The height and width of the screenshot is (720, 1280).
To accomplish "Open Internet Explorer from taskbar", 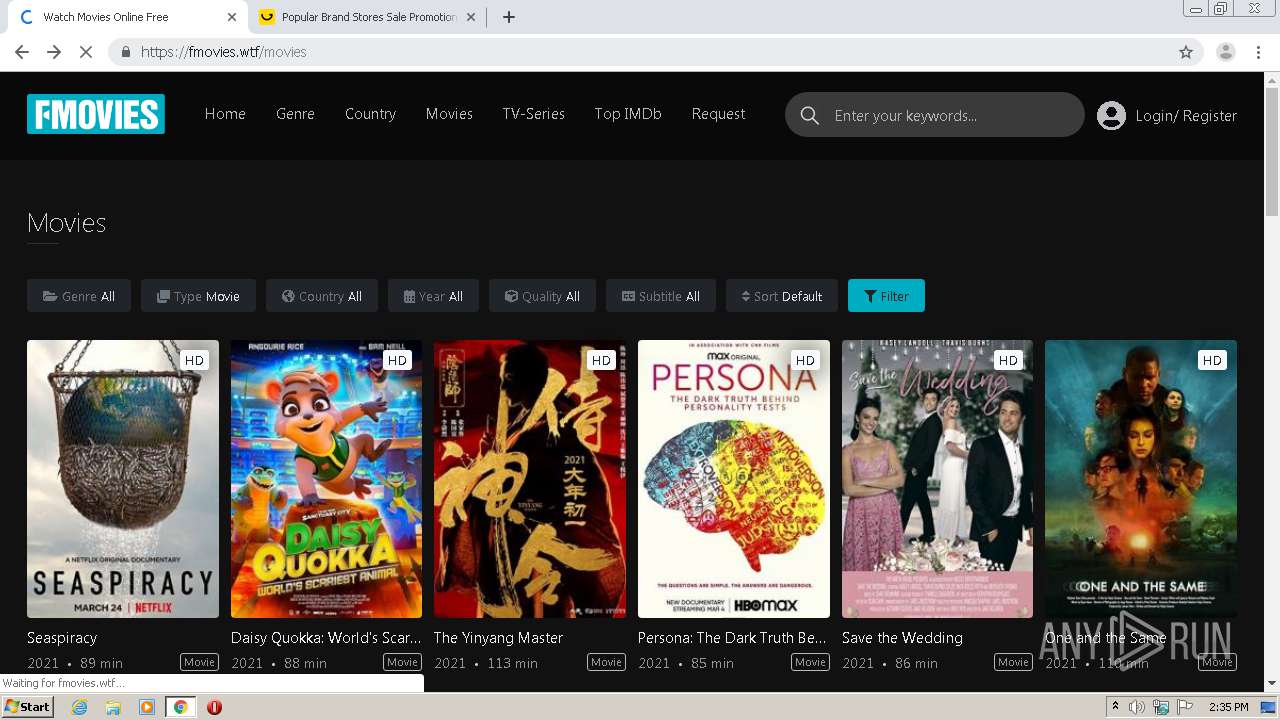I will pos(79,707).
